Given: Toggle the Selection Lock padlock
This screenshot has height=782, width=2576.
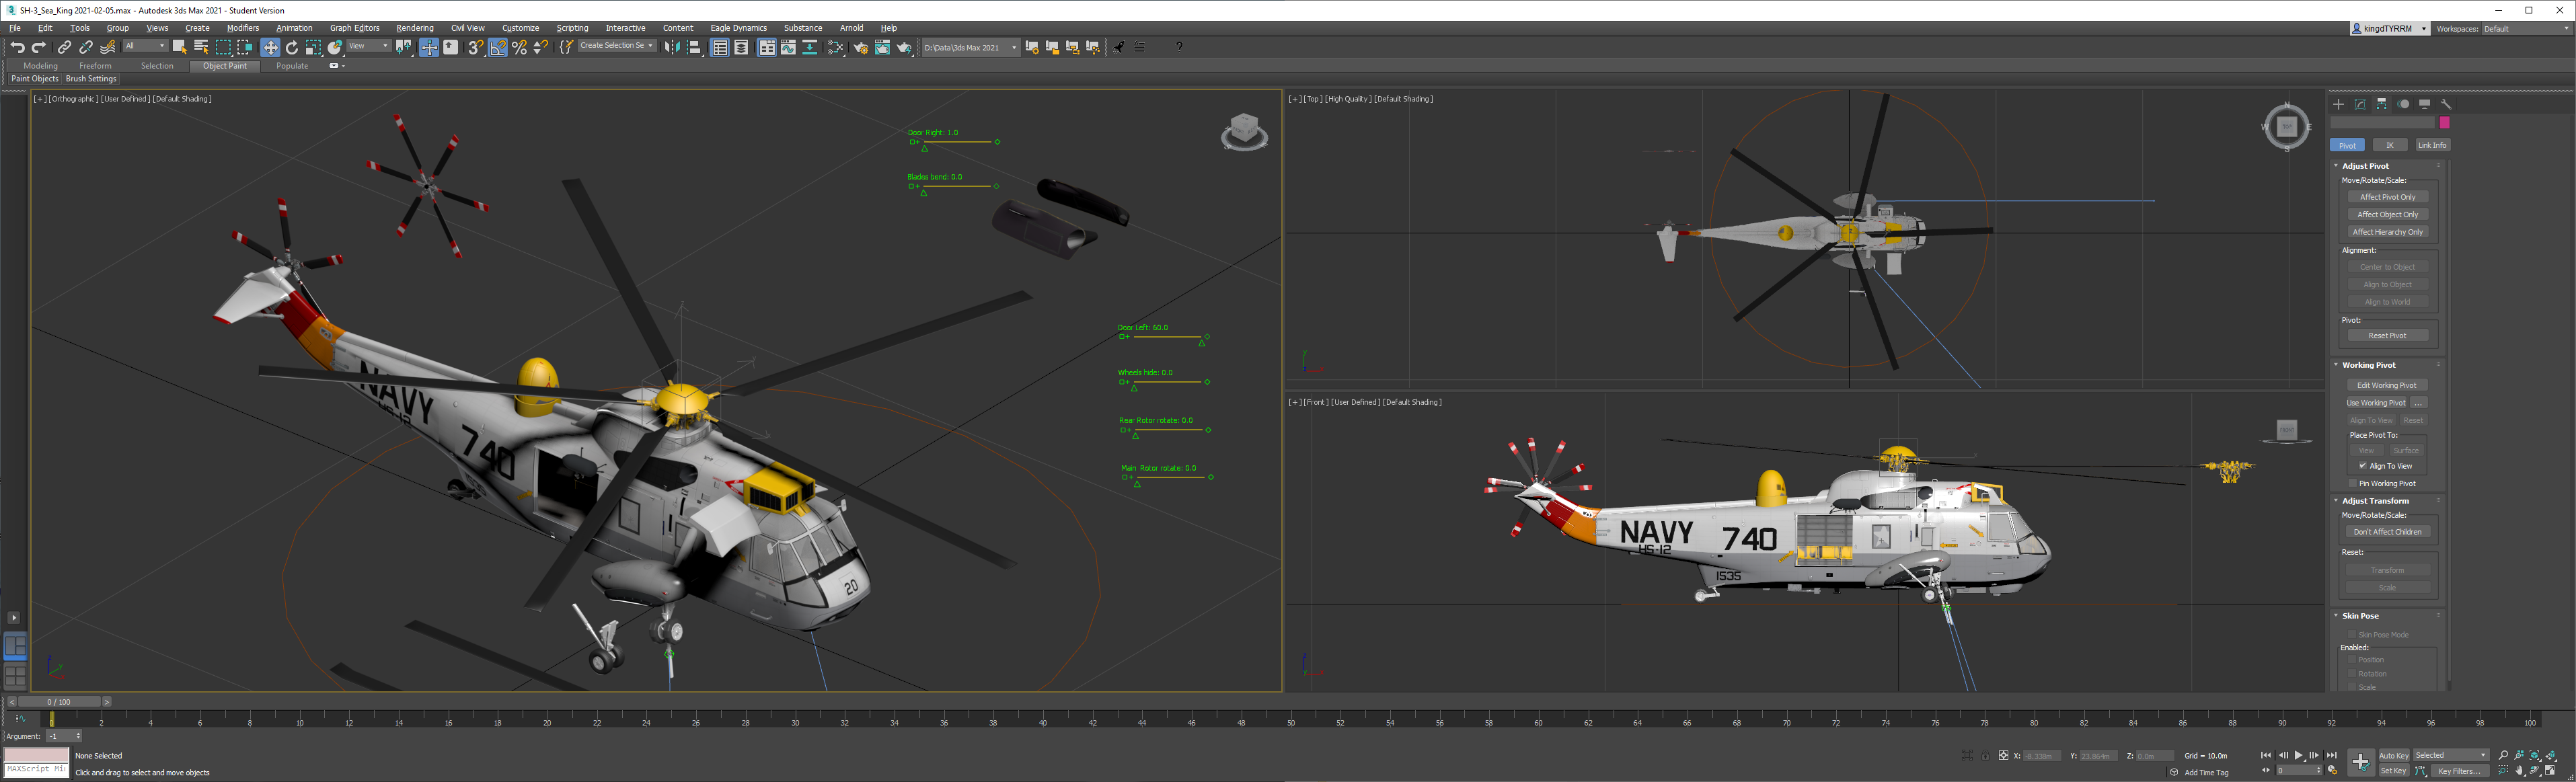Looking at the screenshot, I should [1985, 756].
